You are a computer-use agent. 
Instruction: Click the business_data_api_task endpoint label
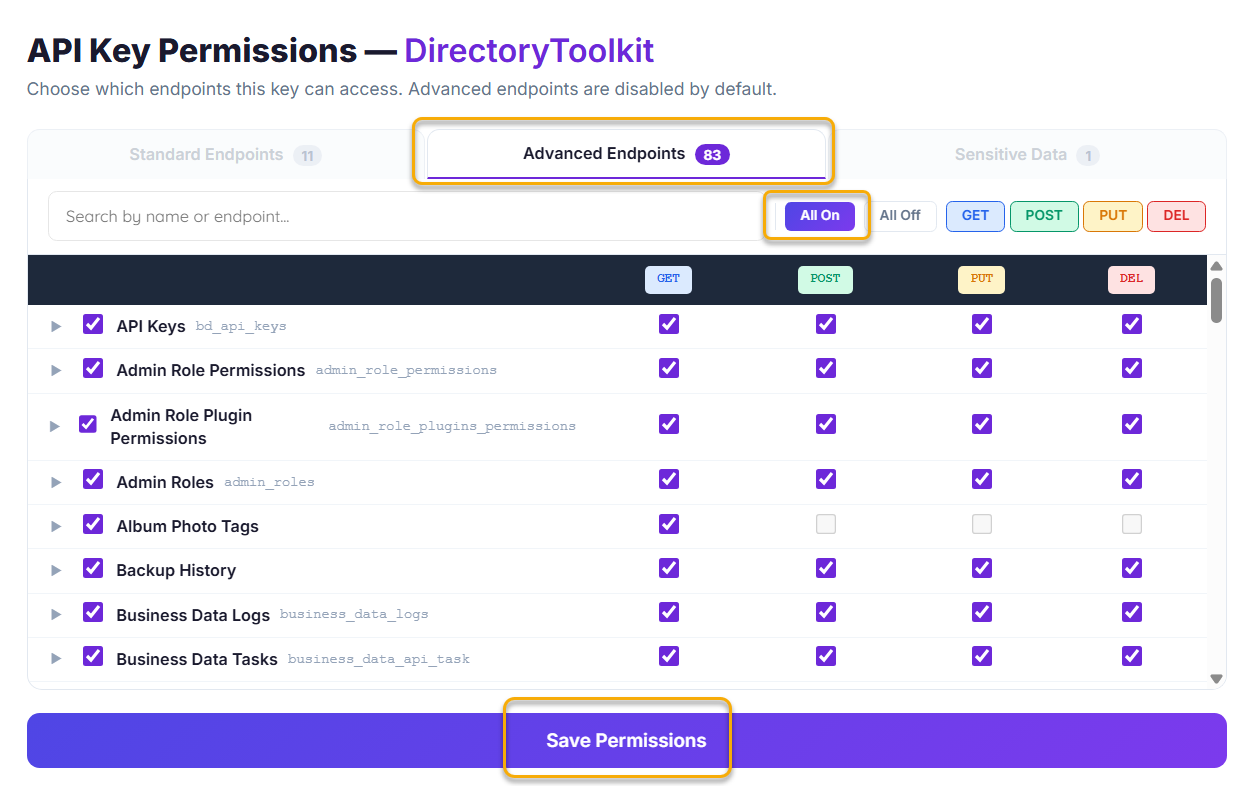pos(379,659)
